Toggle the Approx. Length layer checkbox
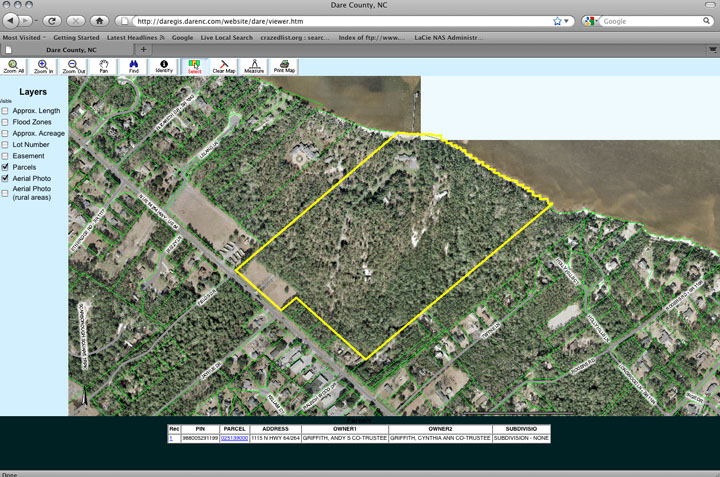The width and height of the screenshot is (720, 477). [x=5, y=111]
